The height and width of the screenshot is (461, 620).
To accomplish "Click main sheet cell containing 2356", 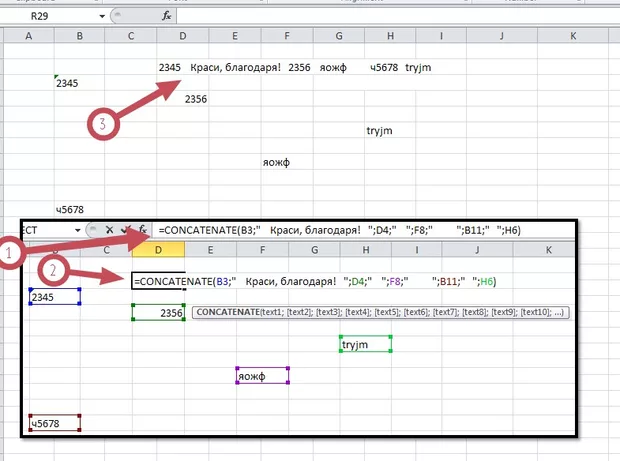I will (183, 99).
